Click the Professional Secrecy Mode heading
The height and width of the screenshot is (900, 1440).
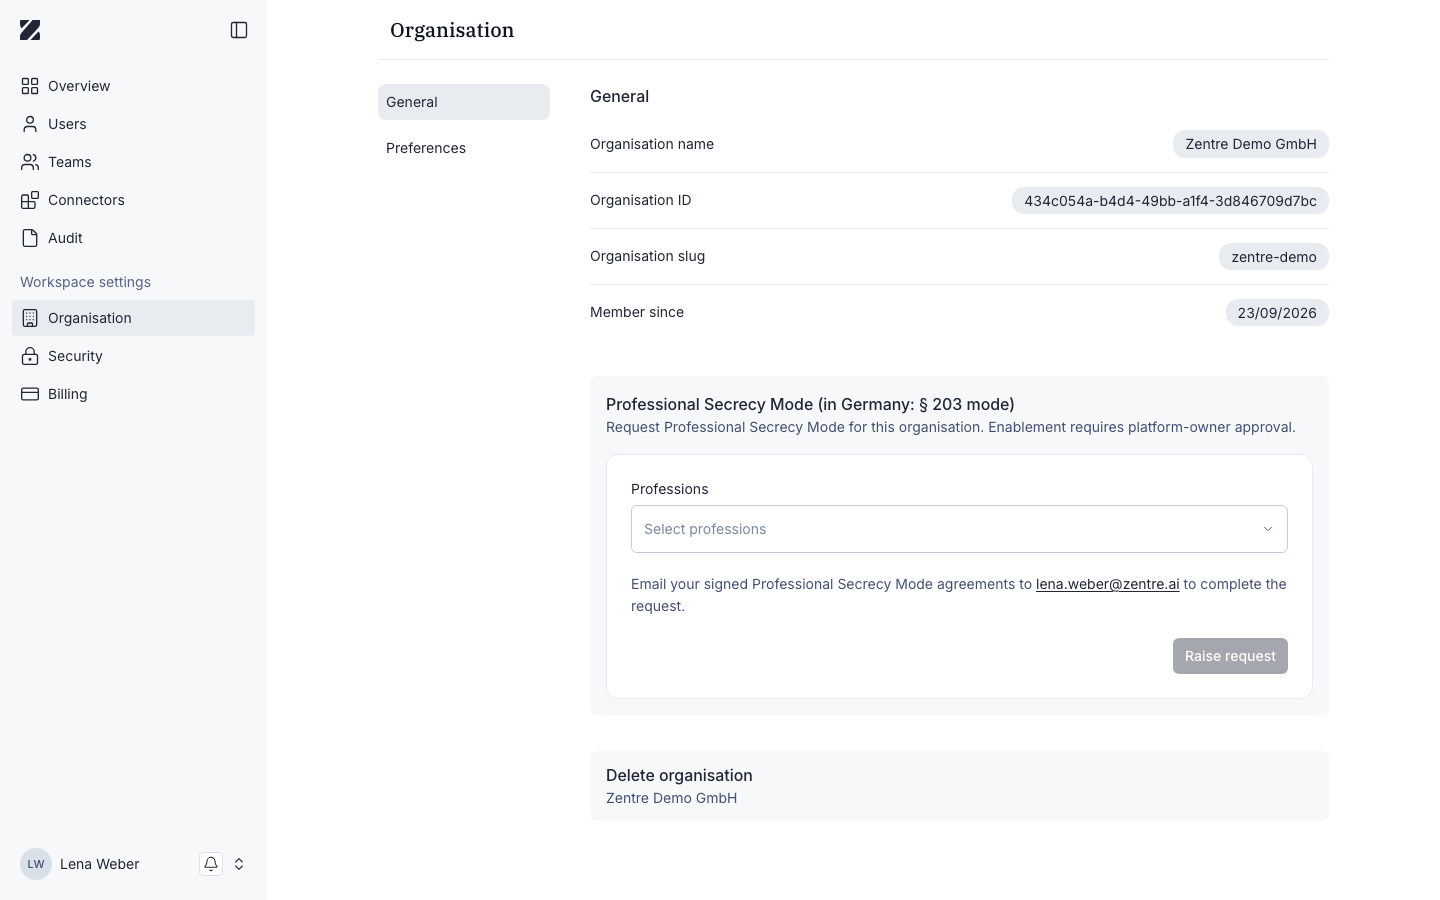point(810,404)
